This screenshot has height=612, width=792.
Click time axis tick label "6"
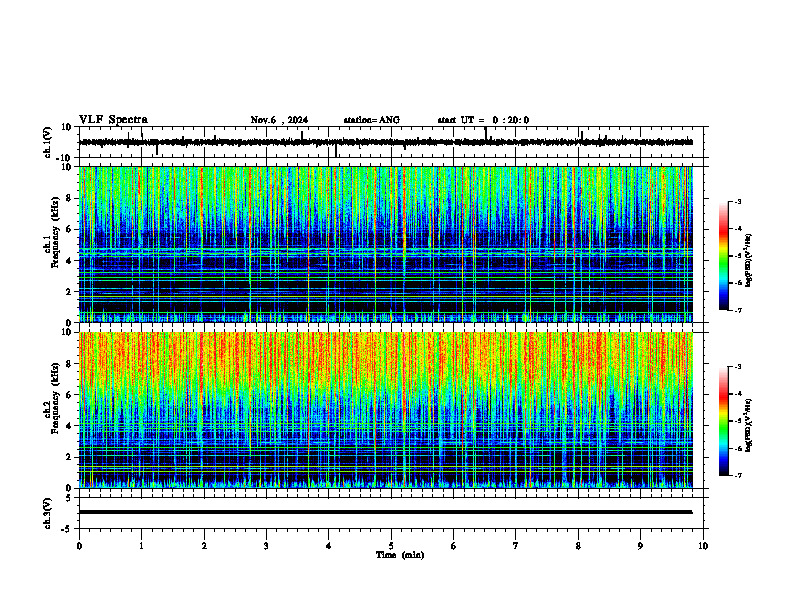pos(454,546)
